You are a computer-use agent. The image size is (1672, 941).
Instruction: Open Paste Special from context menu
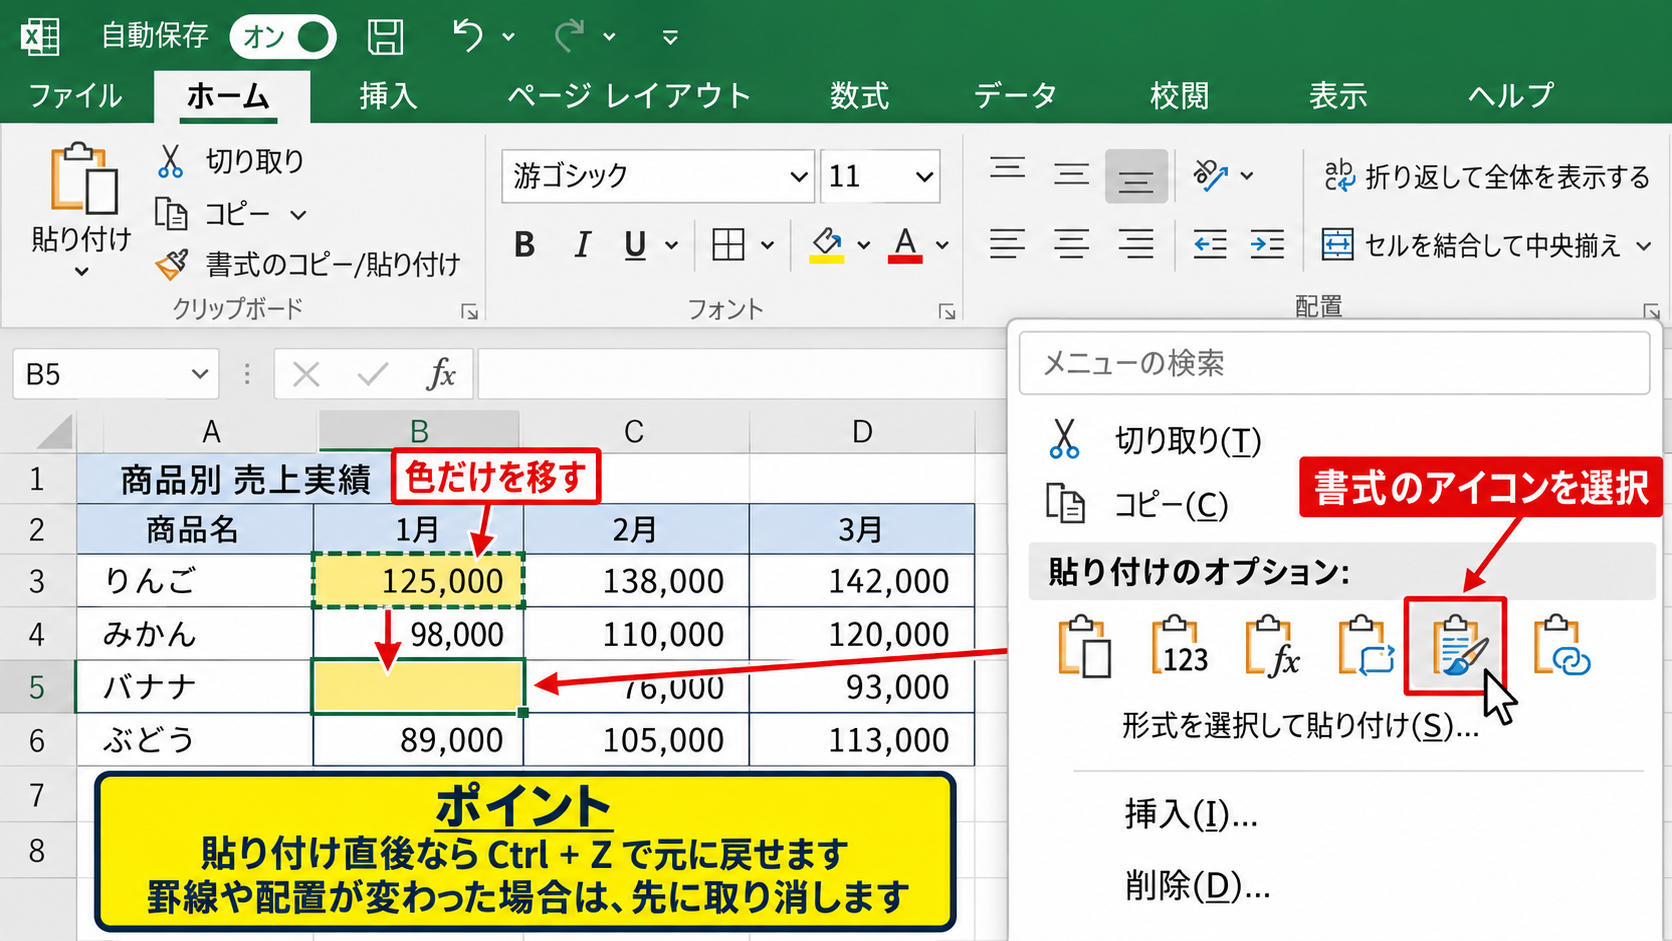(x=1300, y=726)
